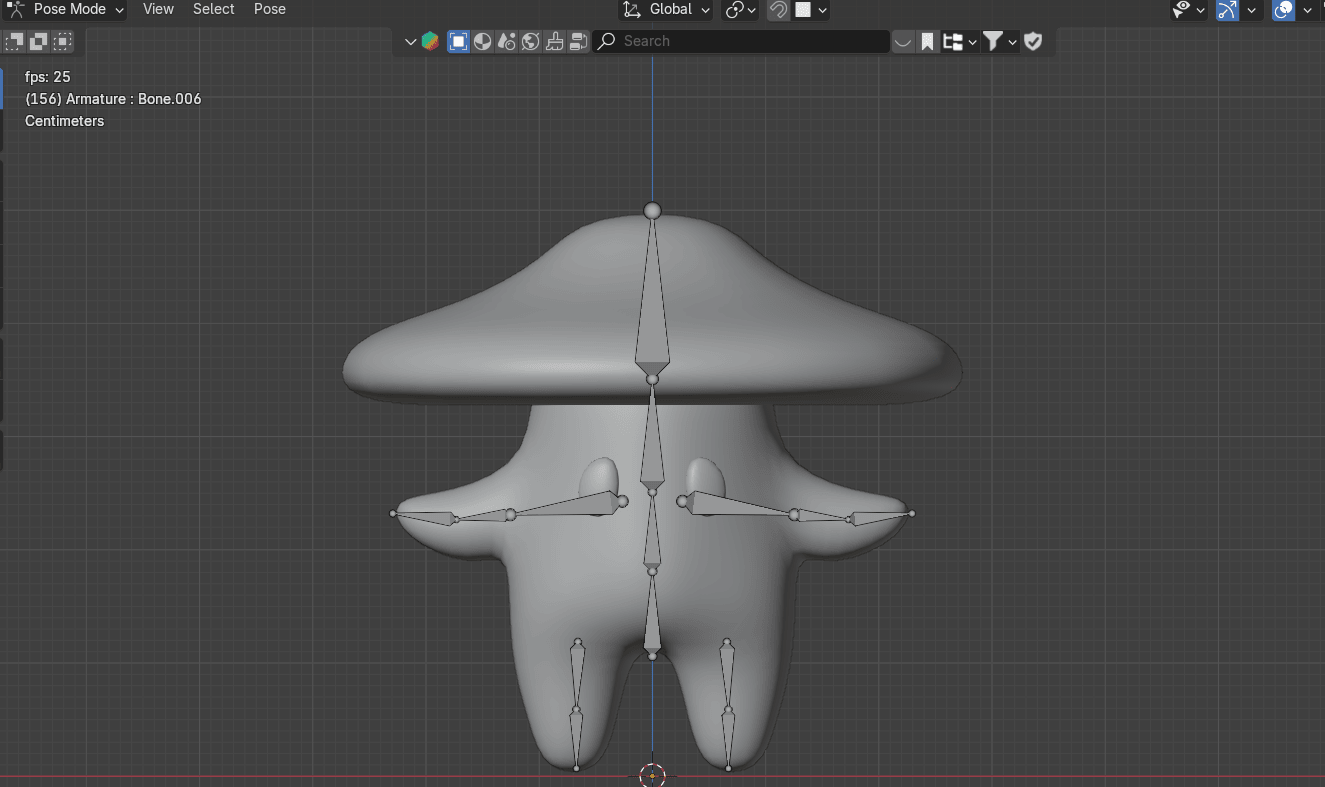This screenshot has height=787, width=1325.
Task: Click the bookmark icon beside search
Action: [927, 41]
